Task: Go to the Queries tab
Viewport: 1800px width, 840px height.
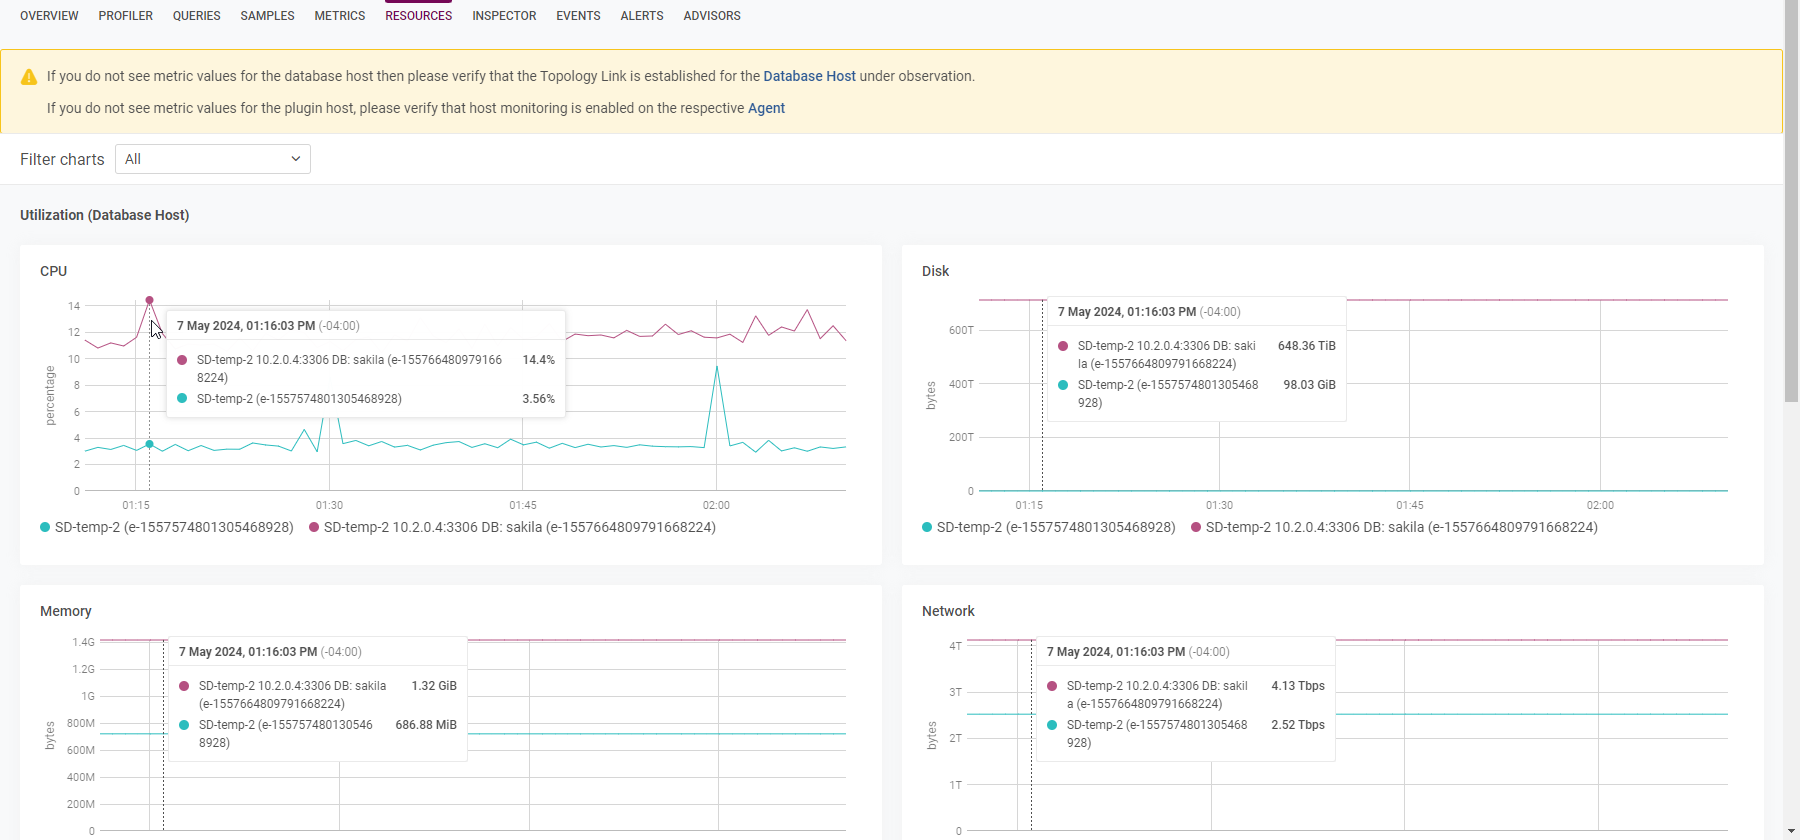Action: [x=196, y=16]
